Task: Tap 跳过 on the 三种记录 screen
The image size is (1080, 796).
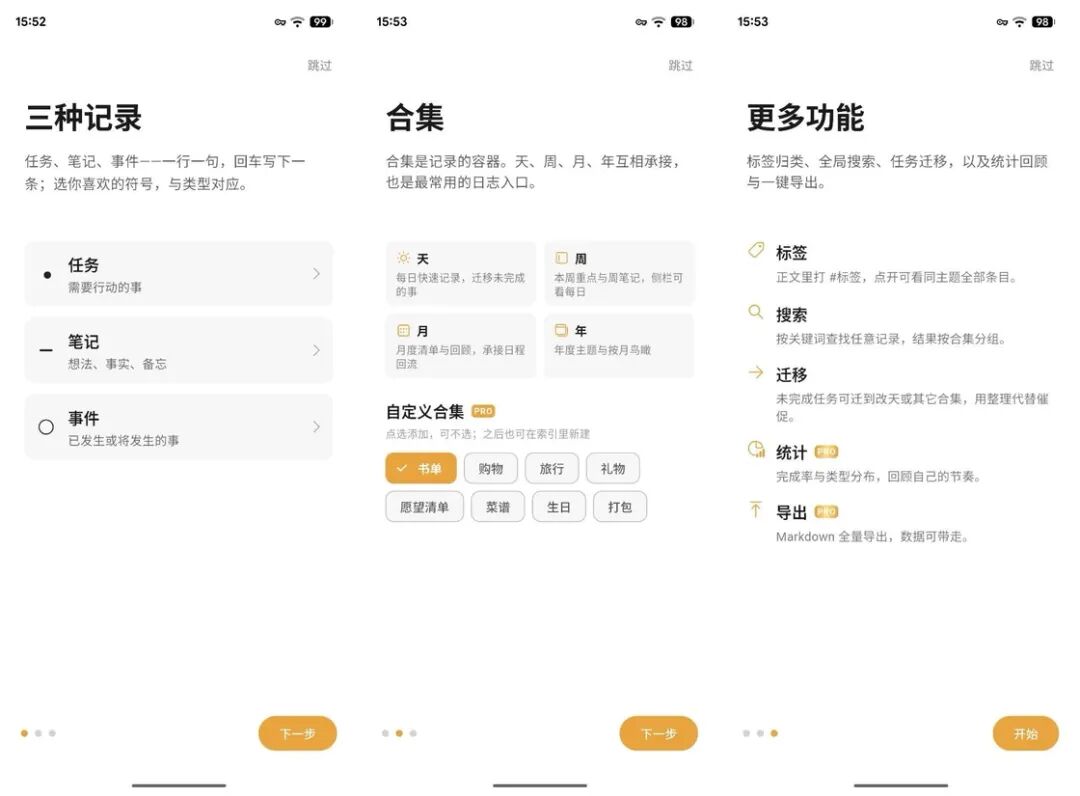Action: [320, 65]
